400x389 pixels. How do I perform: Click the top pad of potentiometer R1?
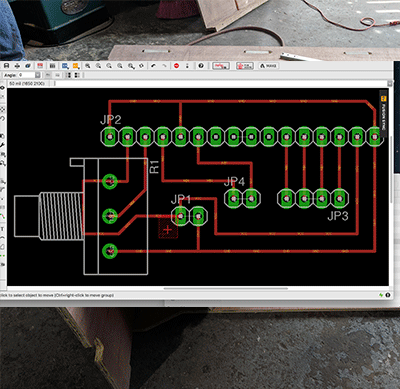tap(110, 181)
